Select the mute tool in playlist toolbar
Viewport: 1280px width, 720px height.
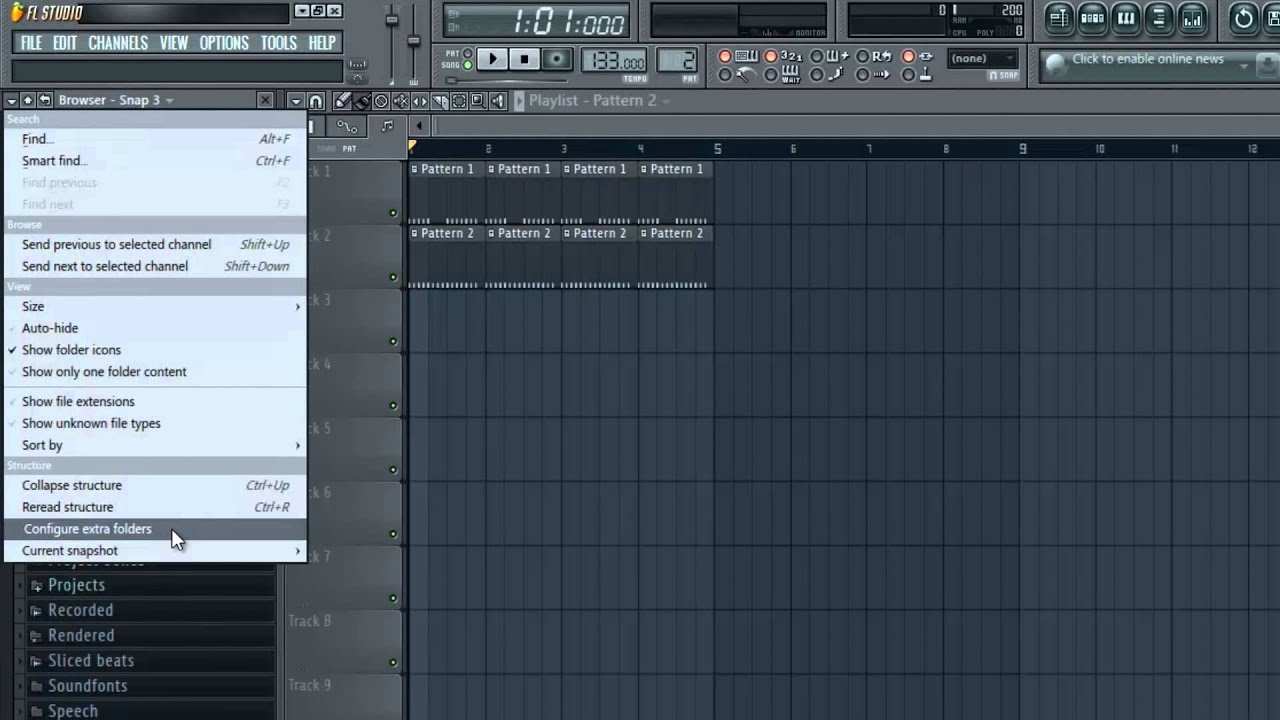coord(401,101)
